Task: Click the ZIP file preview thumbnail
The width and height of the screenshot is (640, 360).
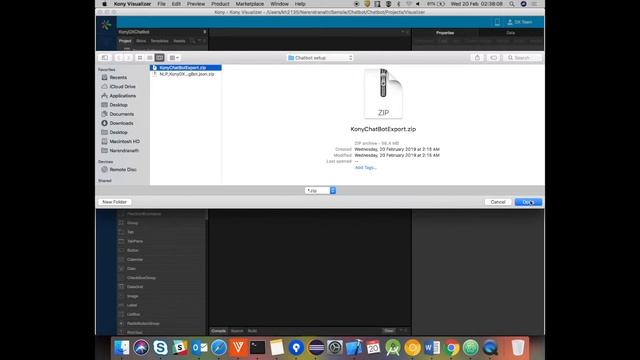Action: tap(383, 93)
